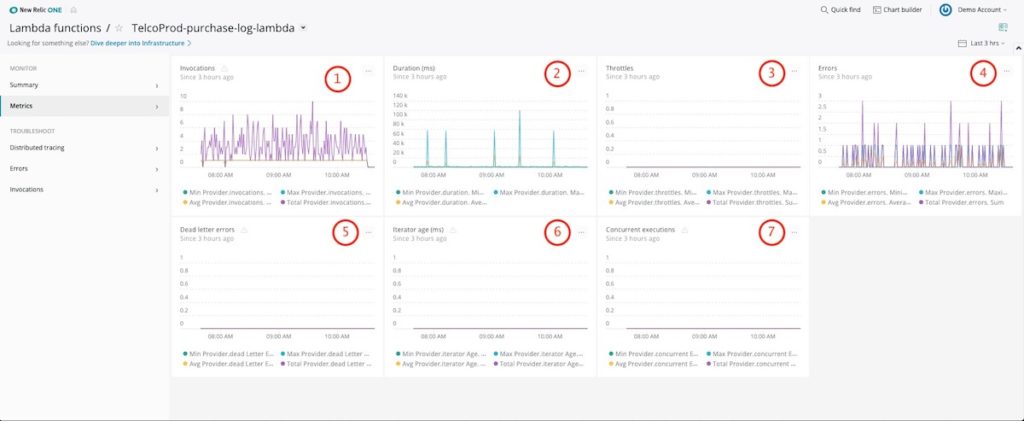Open Iterator age chart options menu
This screenshot has height=421, width=1024.
point(581,232)
